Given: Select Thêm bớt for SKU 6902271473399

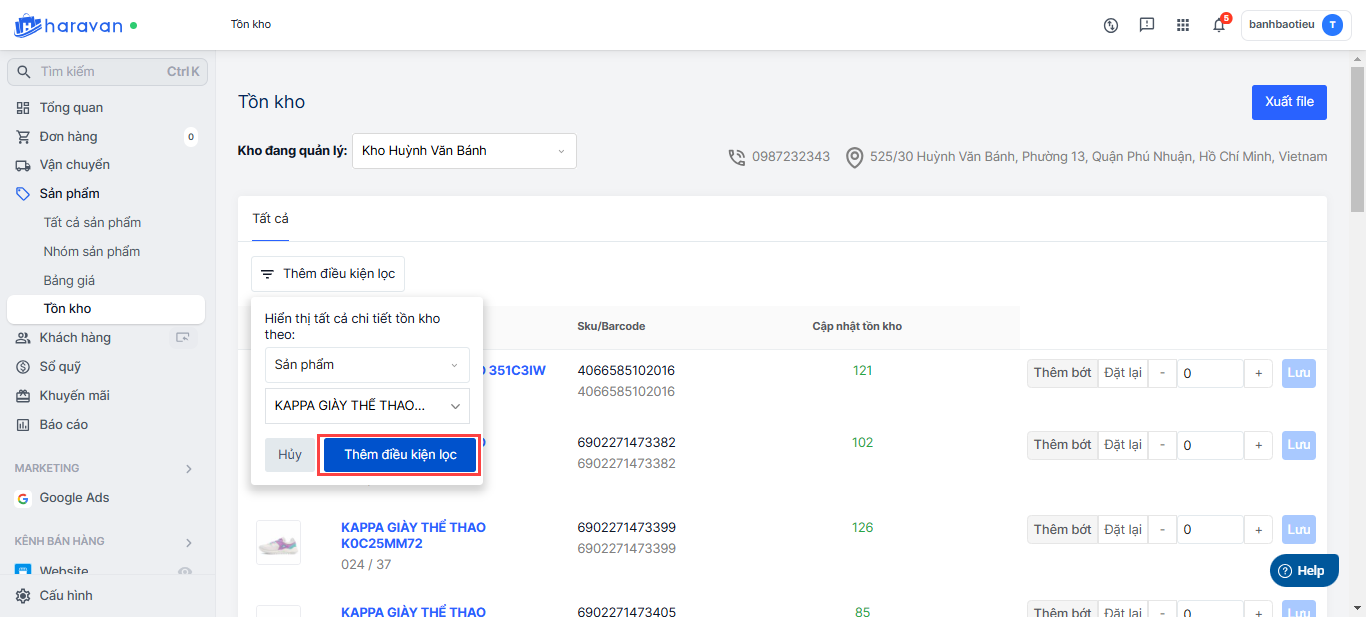Looking at the screenshot, I should point(1062,529).
